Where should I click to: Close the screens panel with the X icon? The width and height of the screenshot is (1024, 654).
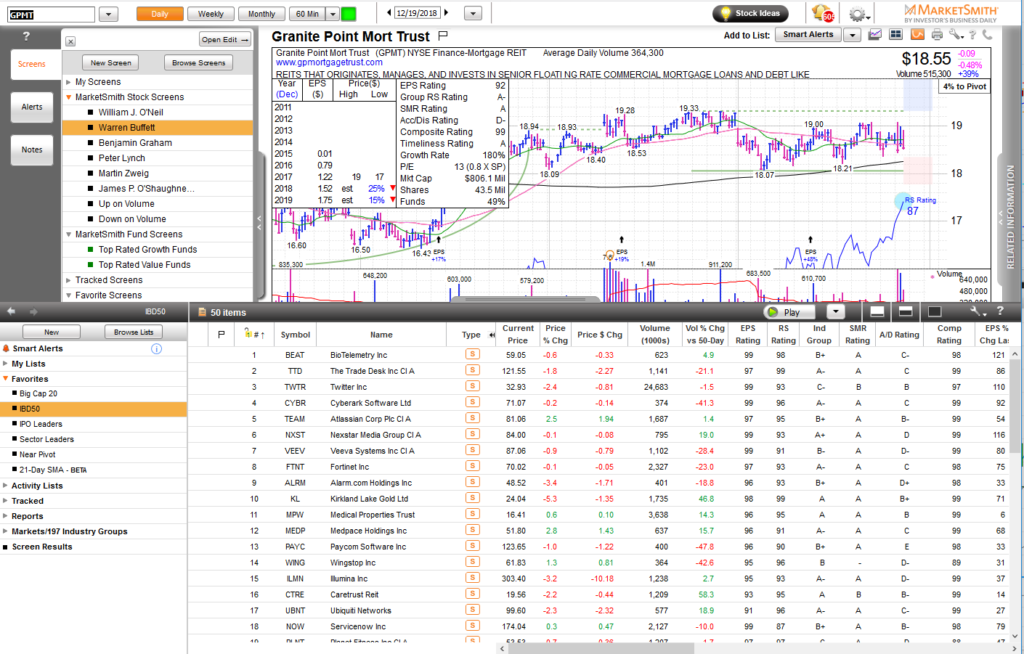click(71, 41)
